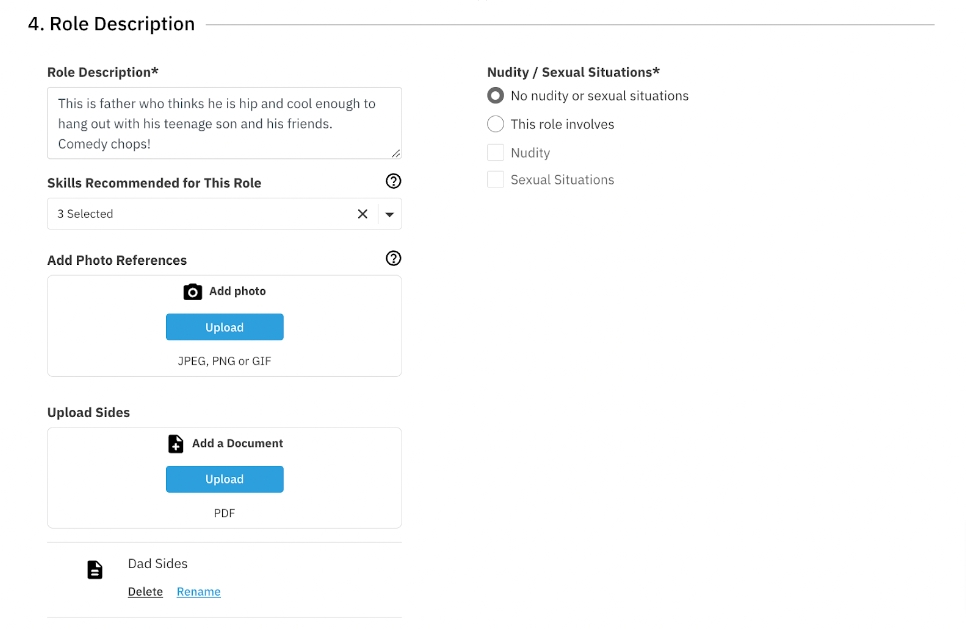
Task: Click the help icon beside Add Photo References
Action: [x=393, y=258]
